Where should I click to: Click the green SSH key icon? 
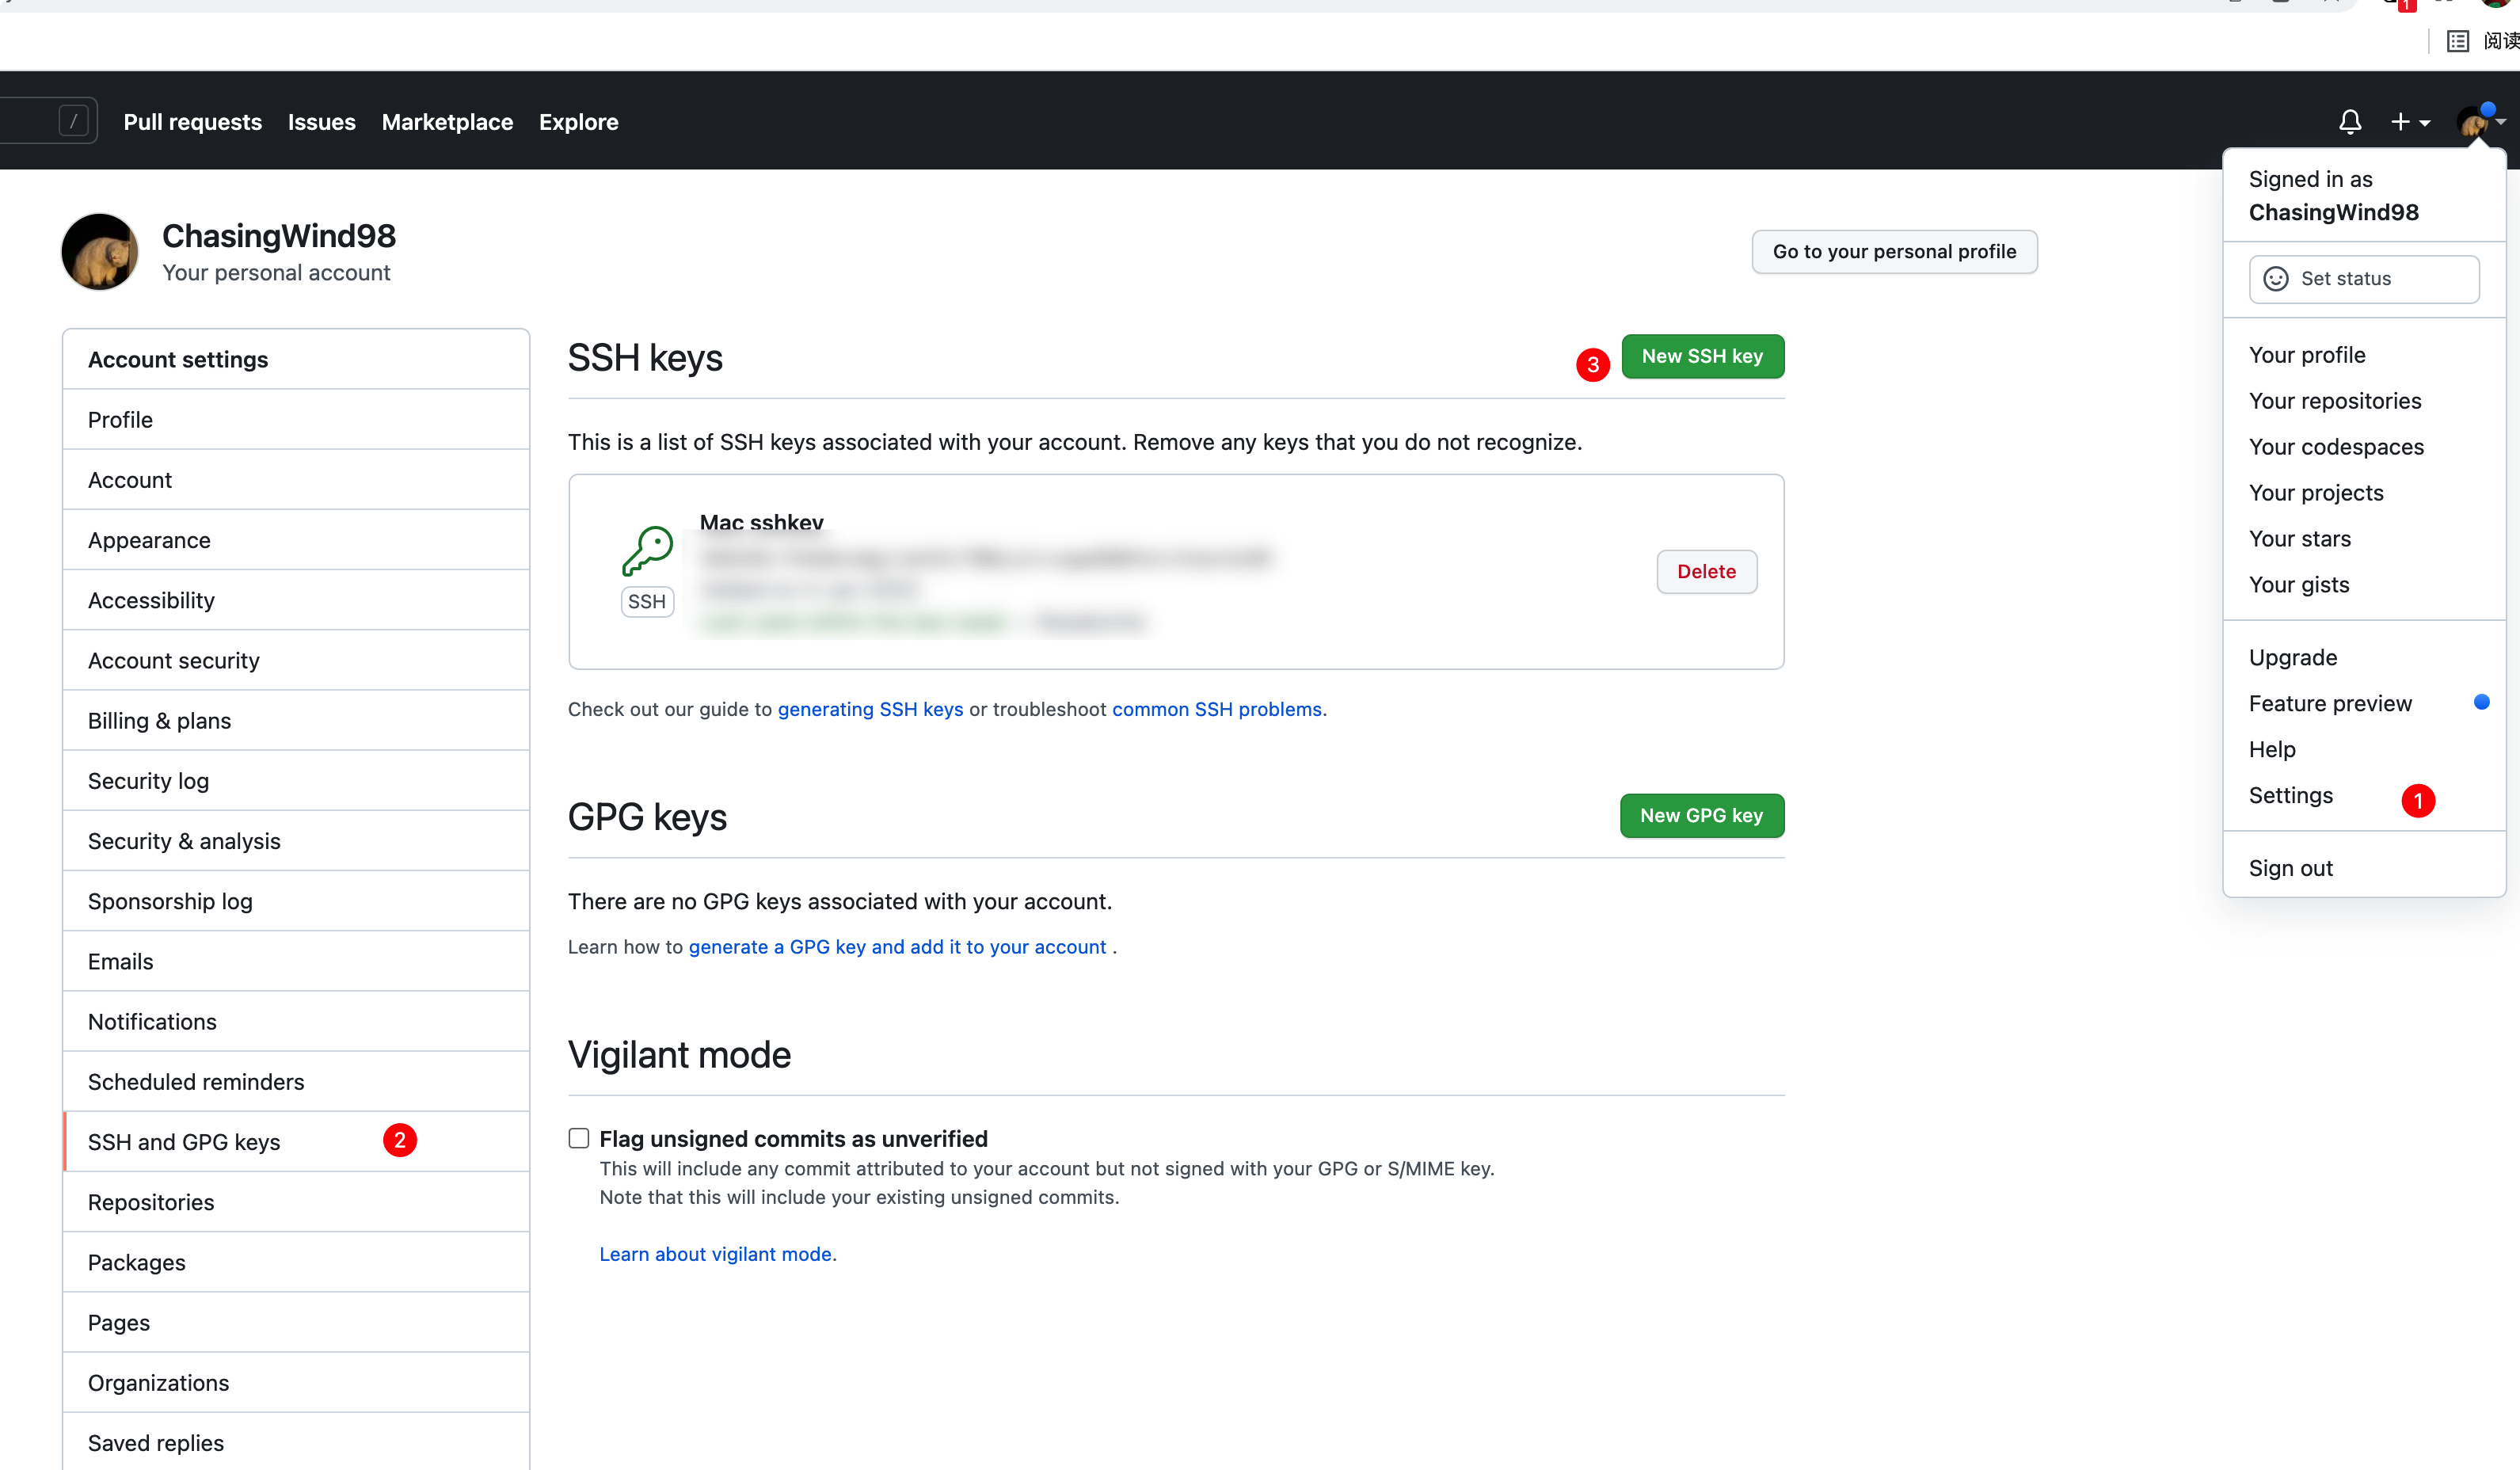(647, 551)
